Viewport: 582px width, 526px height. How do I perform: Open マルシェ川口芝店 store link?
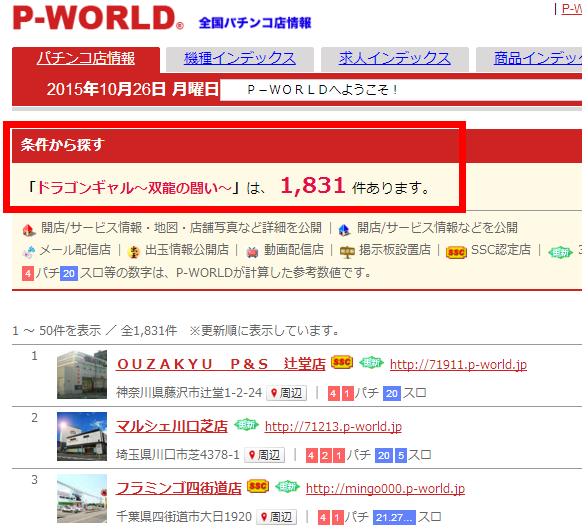click(172, 426)
